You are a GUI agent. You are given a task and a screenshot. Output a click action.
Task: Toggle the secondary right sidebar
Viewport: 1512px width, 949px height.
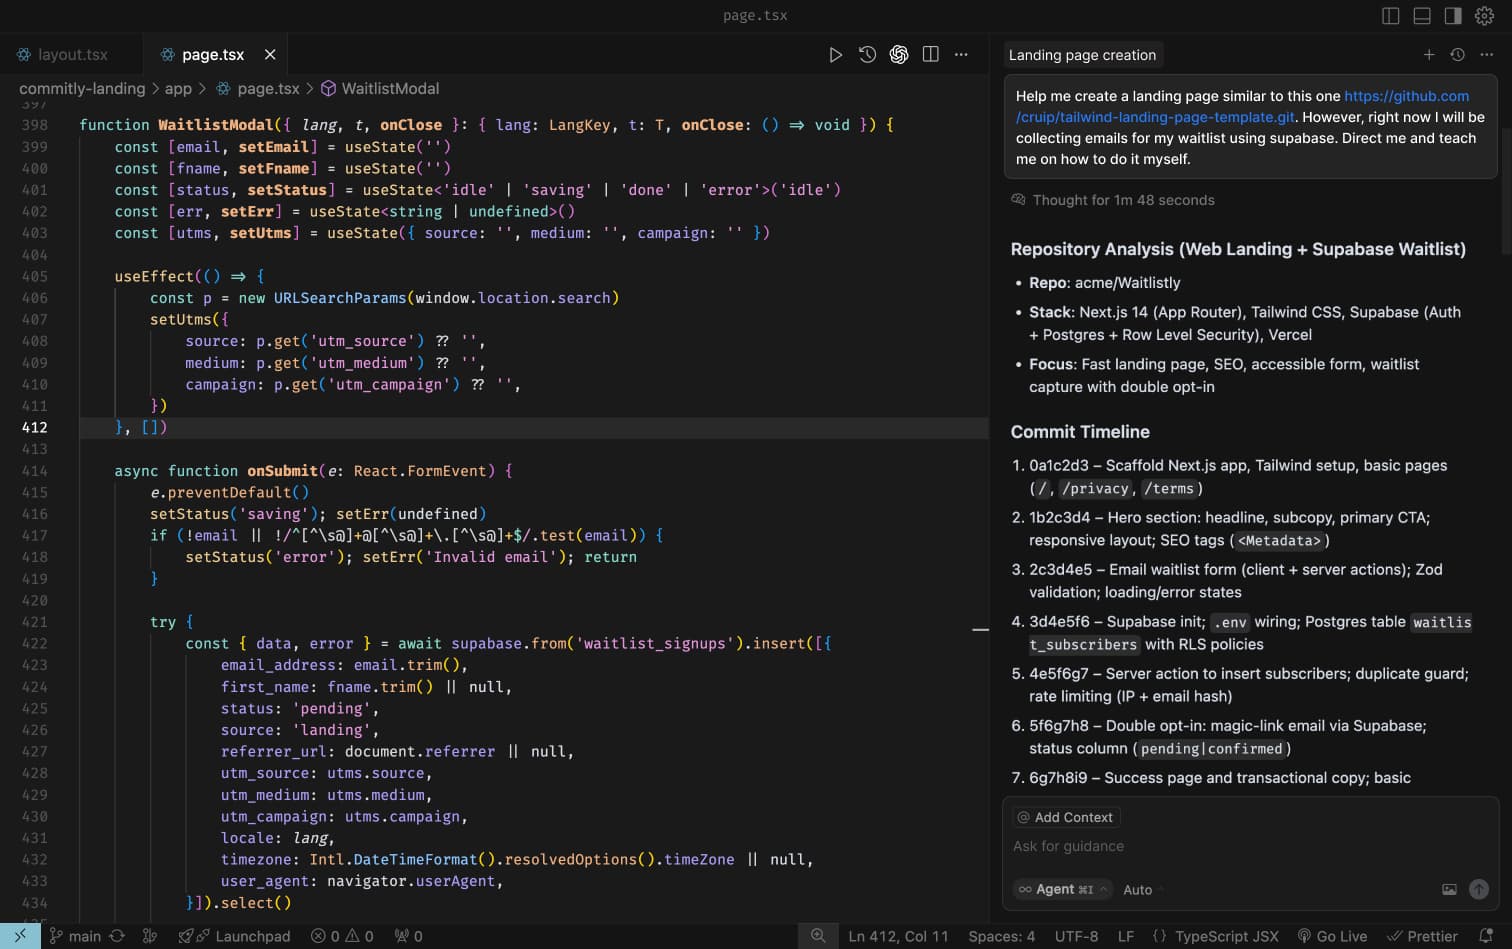(x=1453, y=16)
